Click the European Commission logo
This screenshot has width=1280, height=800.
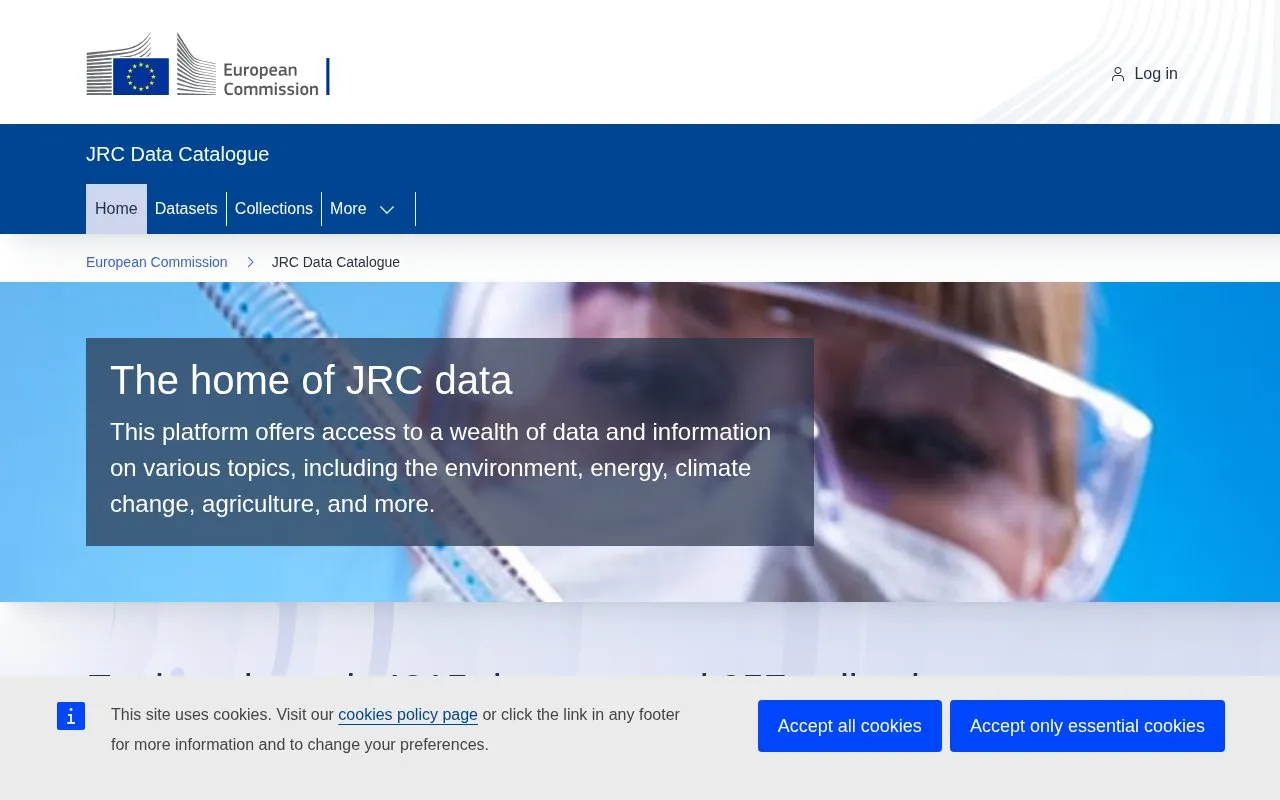pyautogui.click(x=208, y=64)
